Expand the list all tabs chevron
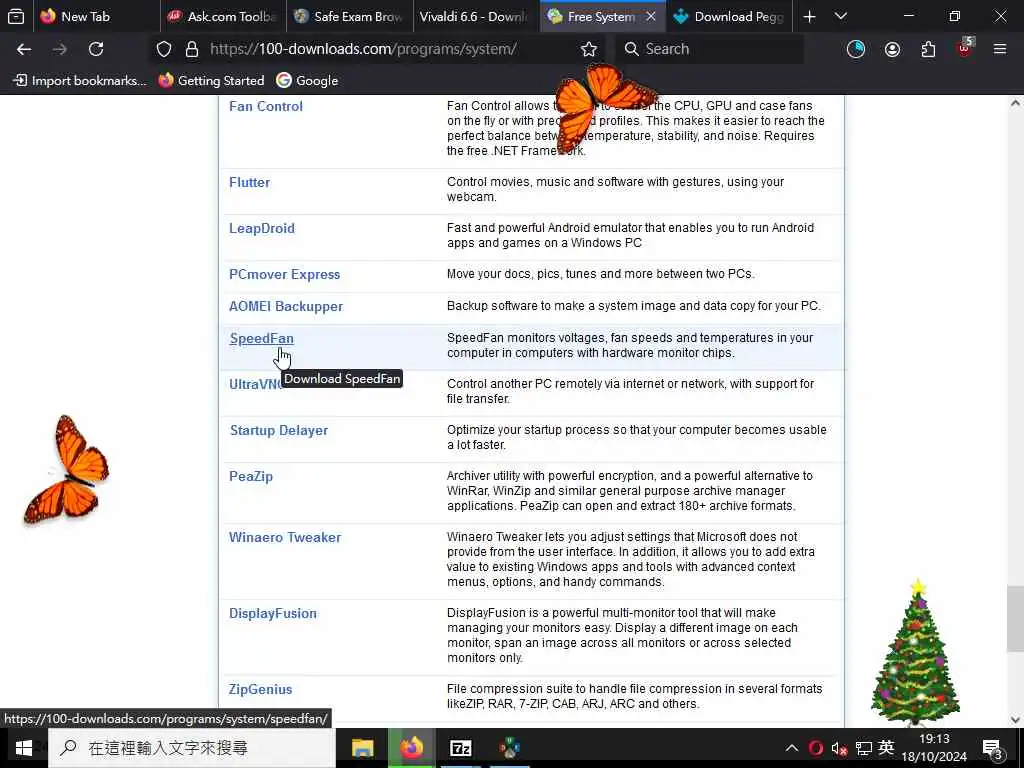 point(841,16)
